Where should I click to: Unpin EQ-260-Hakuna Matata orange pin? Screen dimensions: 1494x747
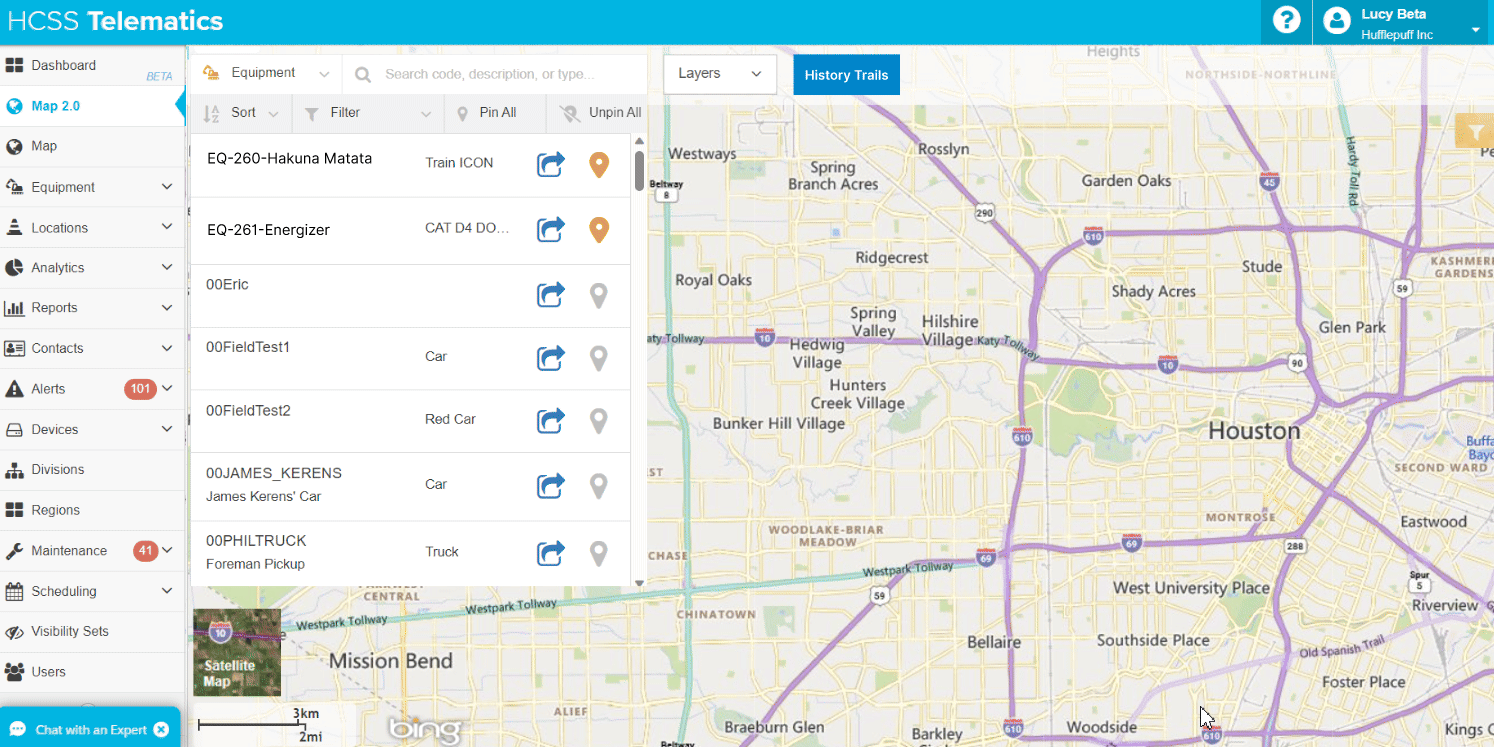[599, 165]
